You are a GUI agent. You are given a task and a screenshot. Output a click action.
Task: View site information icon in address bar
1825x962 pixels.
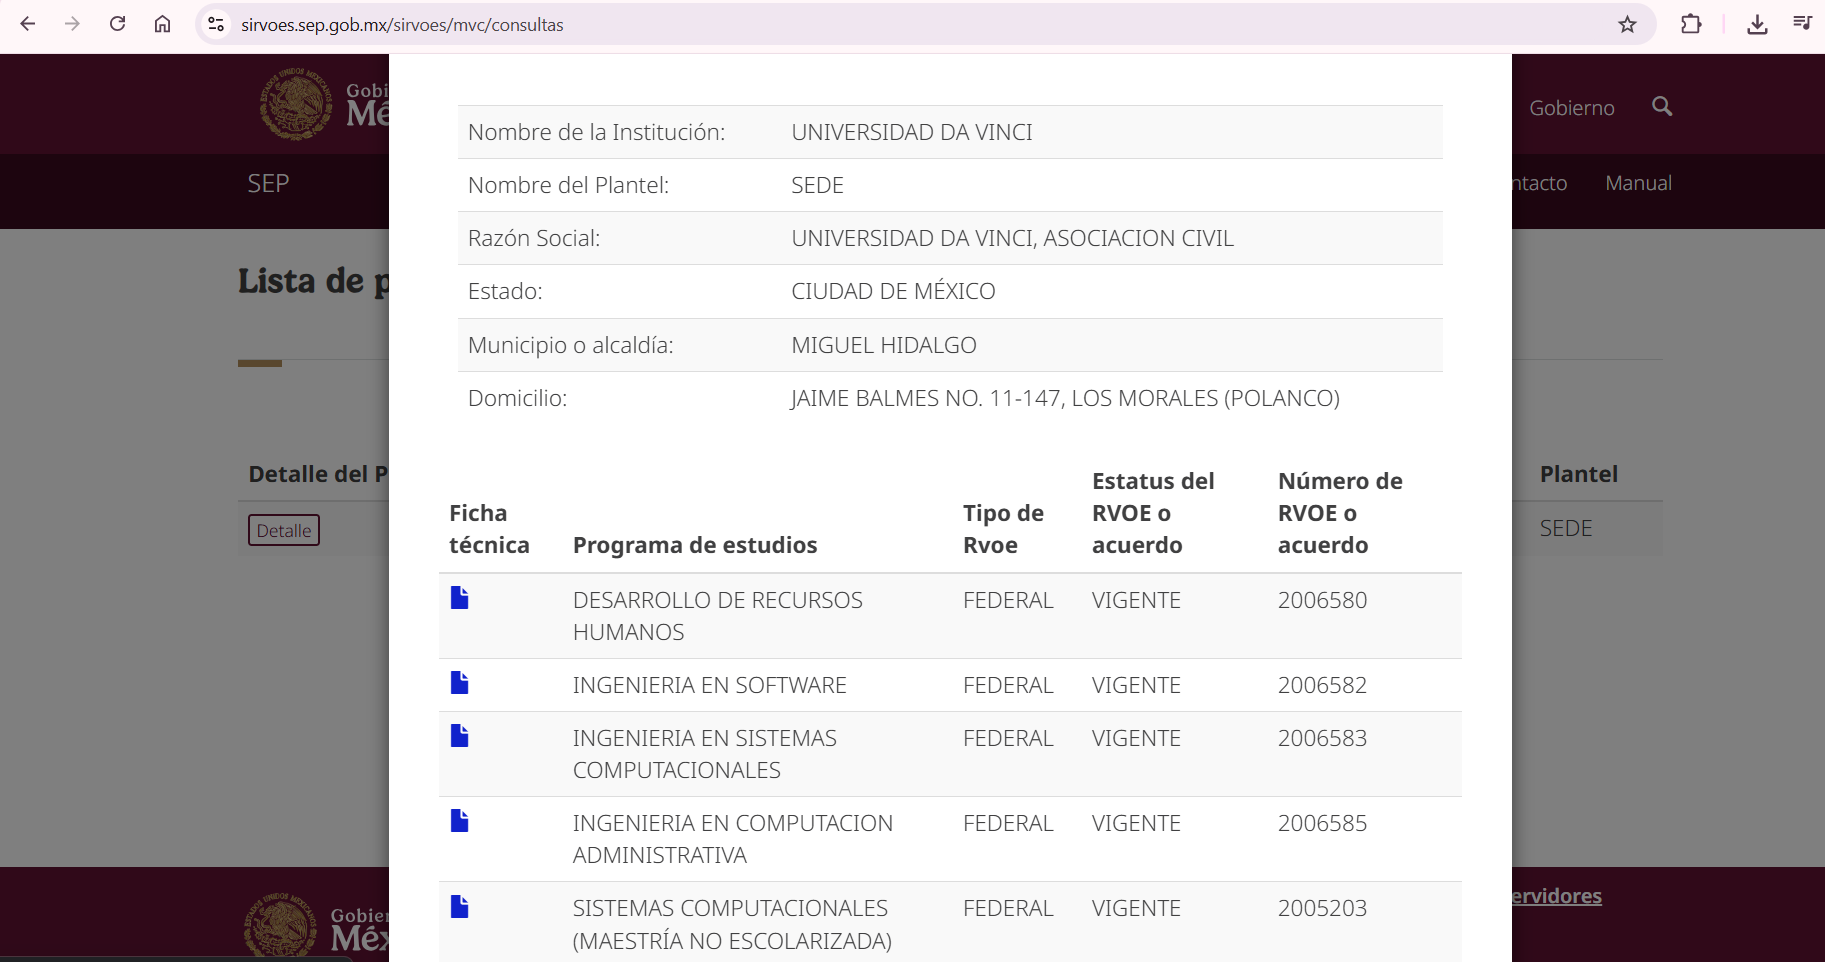pyautogui.click(x=216, y=24)
